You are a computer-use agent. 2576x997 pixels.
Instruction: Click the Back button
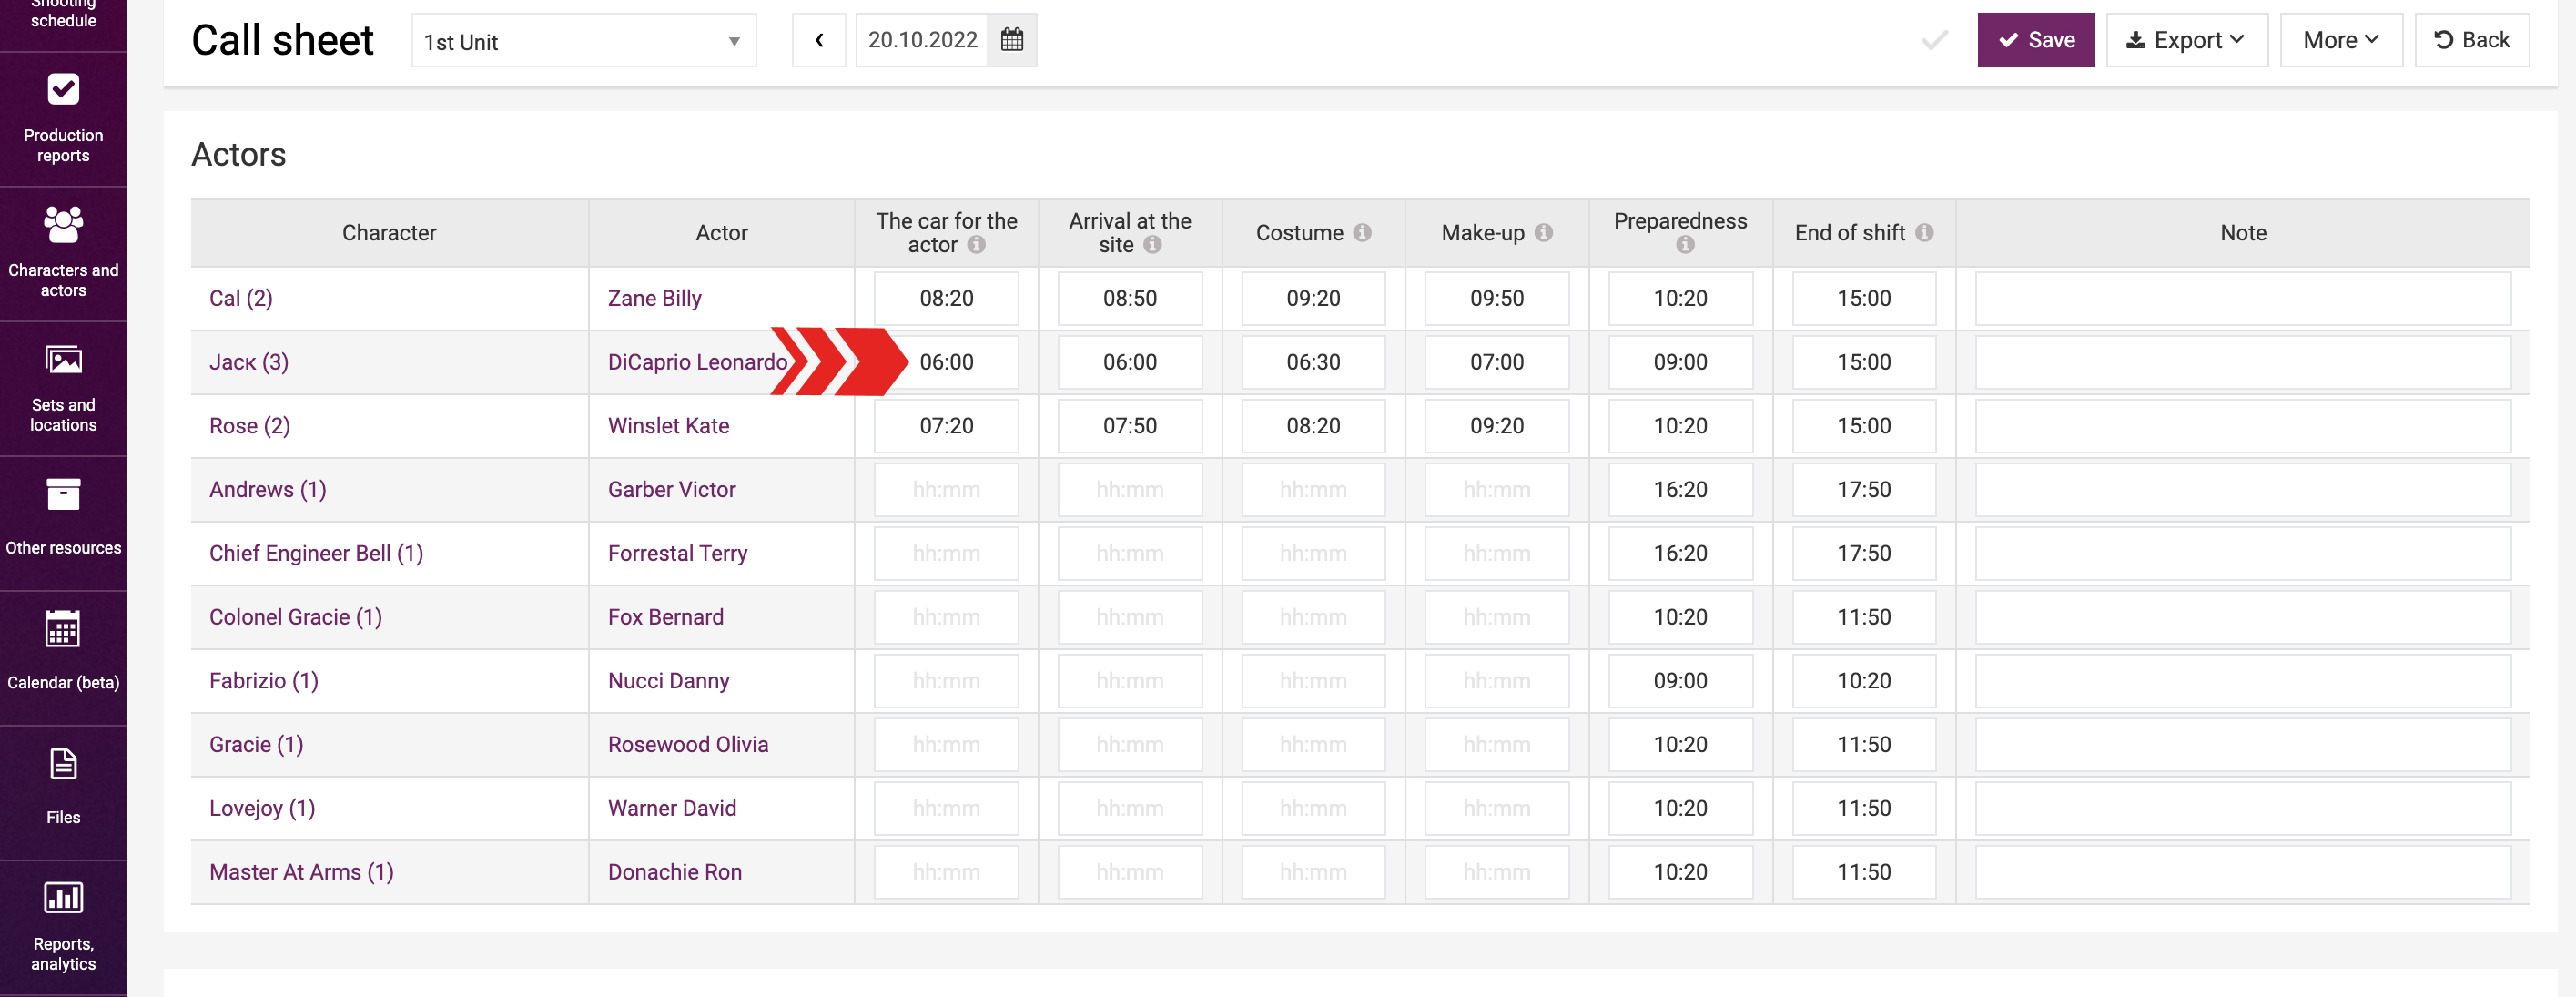[2471, 40]
